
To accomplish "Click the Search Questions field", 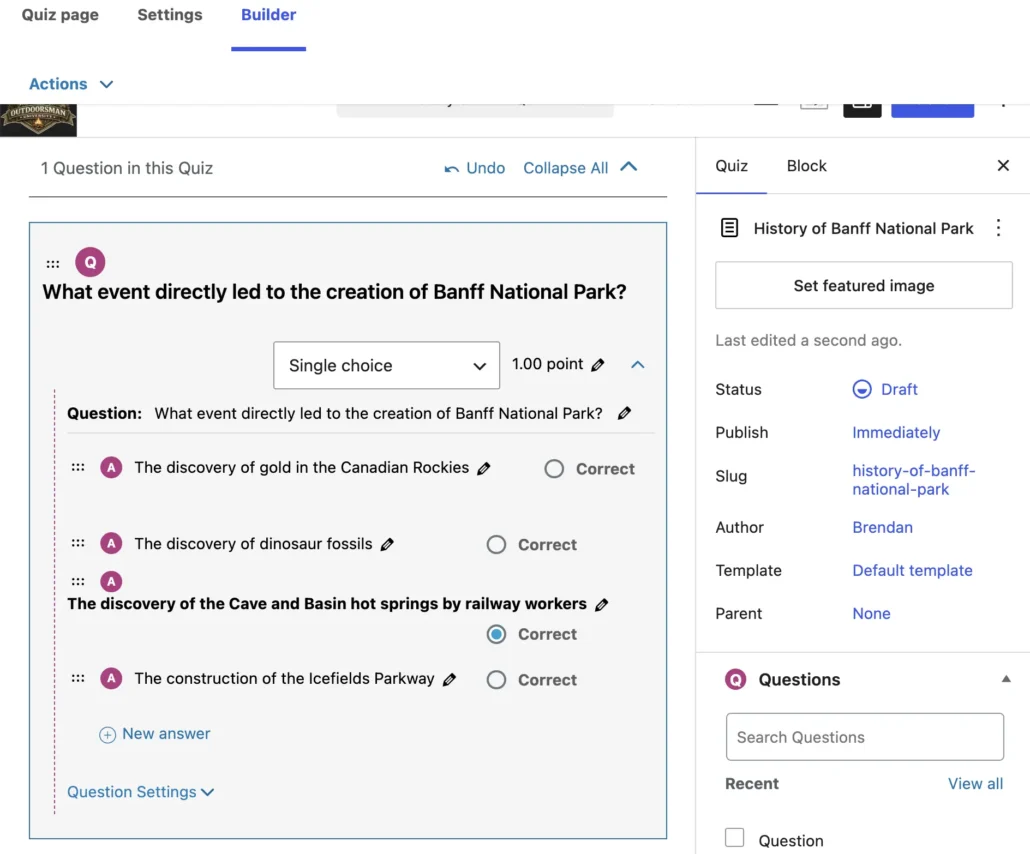I will coord(864,737).
